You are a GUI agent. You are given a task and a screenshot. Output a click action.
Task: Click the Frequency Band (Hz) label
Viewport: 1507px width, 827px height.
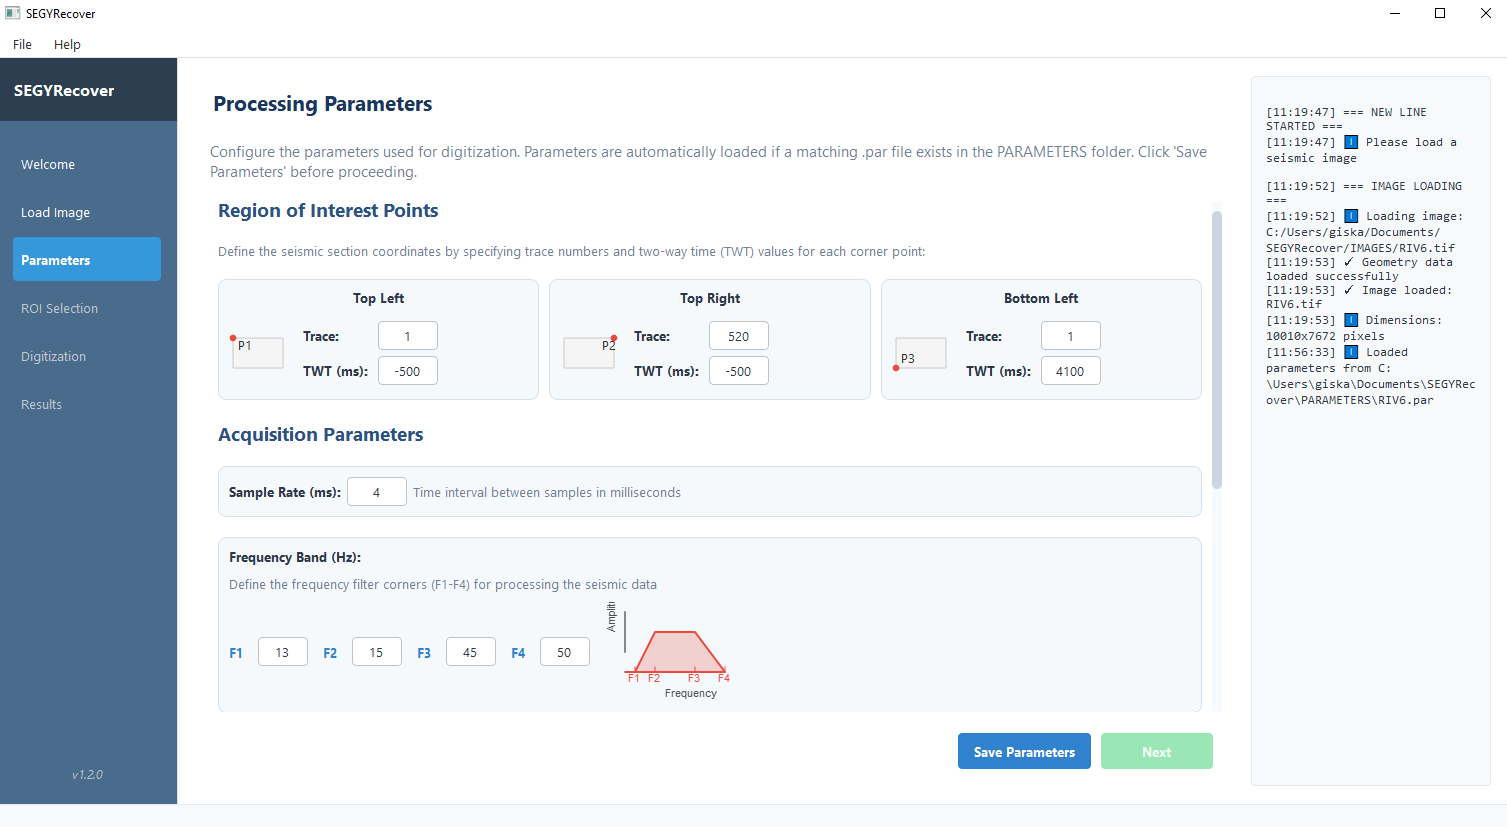point(295,557)
